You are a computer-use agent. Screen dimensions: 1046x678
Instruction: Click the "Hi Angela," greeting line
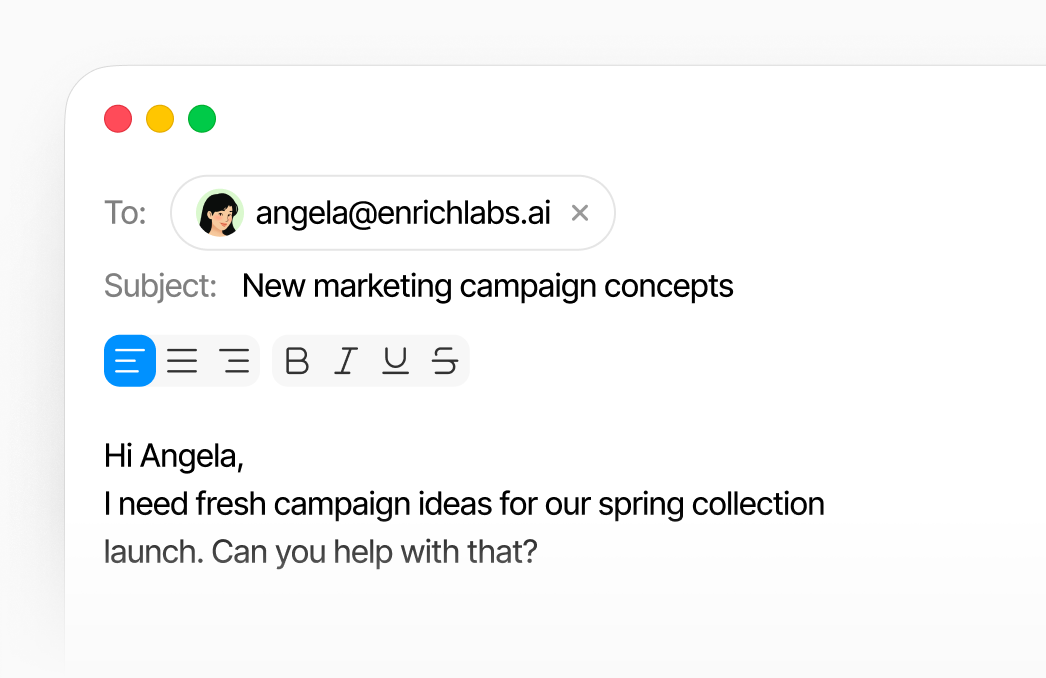click(x=174, y=456)
